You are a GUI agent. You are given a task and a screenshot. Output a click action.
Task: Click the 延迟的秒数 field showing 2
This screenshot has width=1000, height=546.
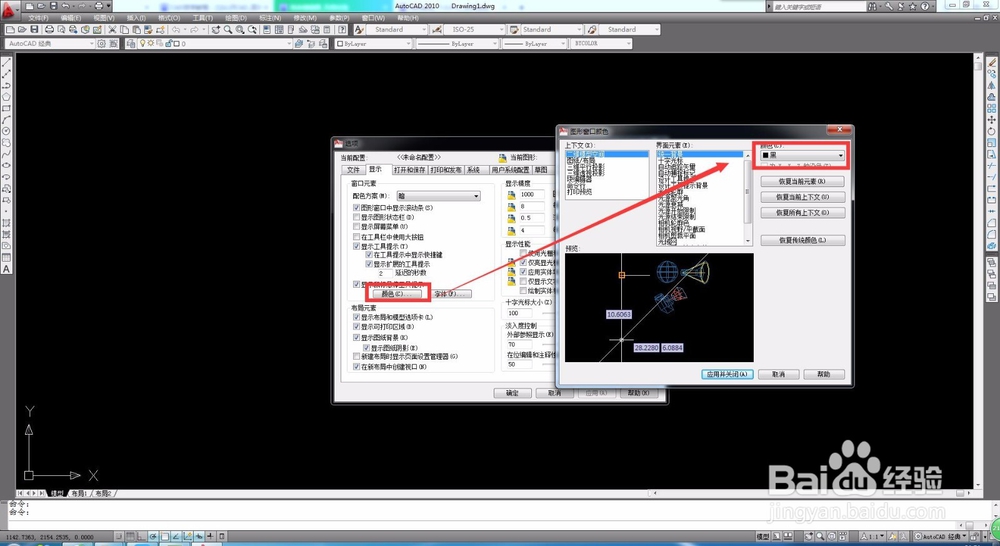click(x=381, y=273)
